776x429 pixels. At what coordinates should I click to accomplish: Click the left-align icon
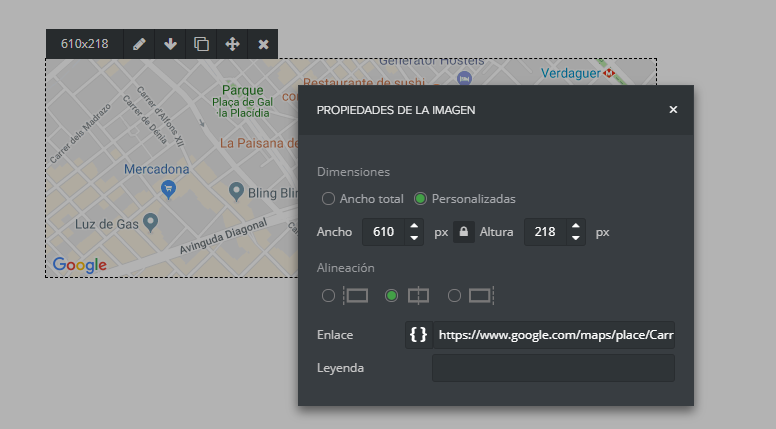[x=356, y=296]
